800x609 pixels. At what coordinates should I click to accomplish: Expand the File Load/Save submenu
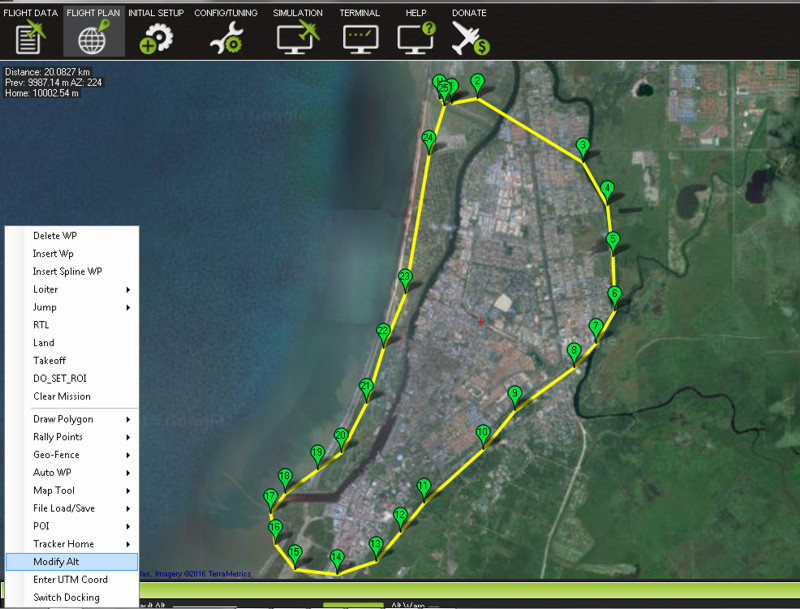71,508
